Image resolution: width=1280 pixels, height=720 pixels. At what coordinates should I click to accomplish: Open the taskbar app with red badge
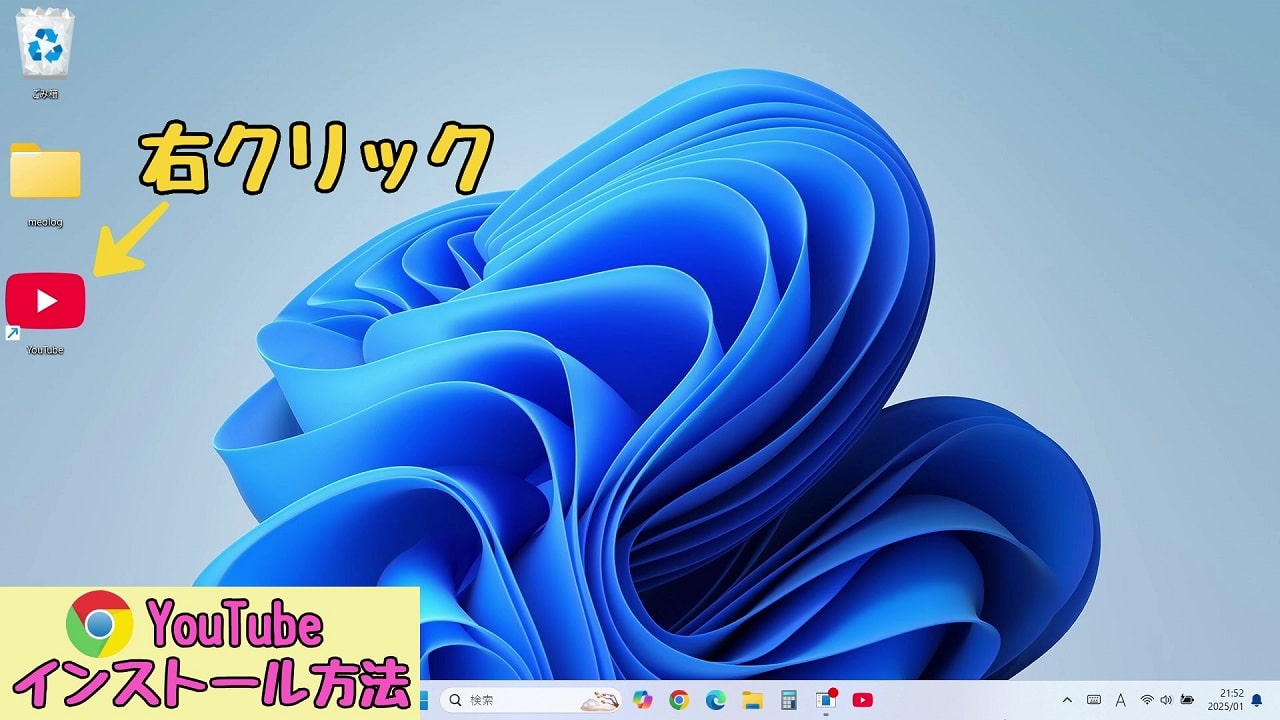pyautogui.click(x=826, y=700)
